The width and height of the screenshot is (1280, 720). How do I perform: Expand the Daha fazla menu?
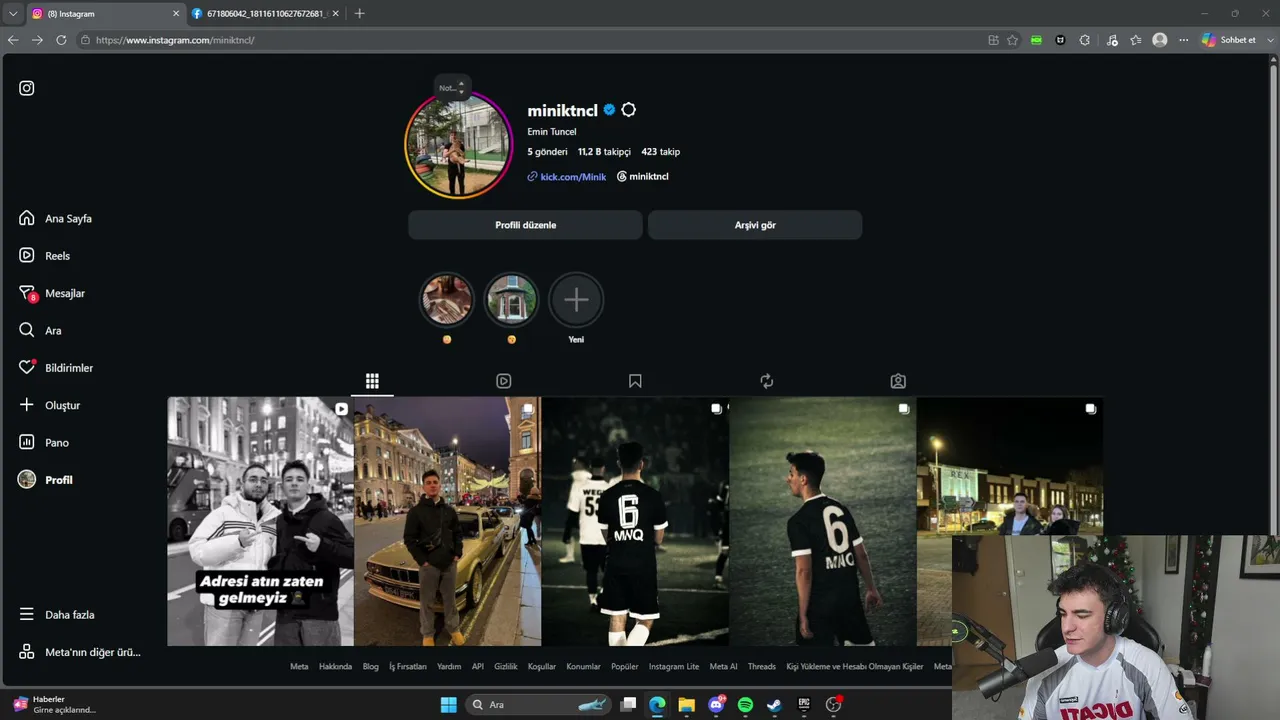[57, 615]
